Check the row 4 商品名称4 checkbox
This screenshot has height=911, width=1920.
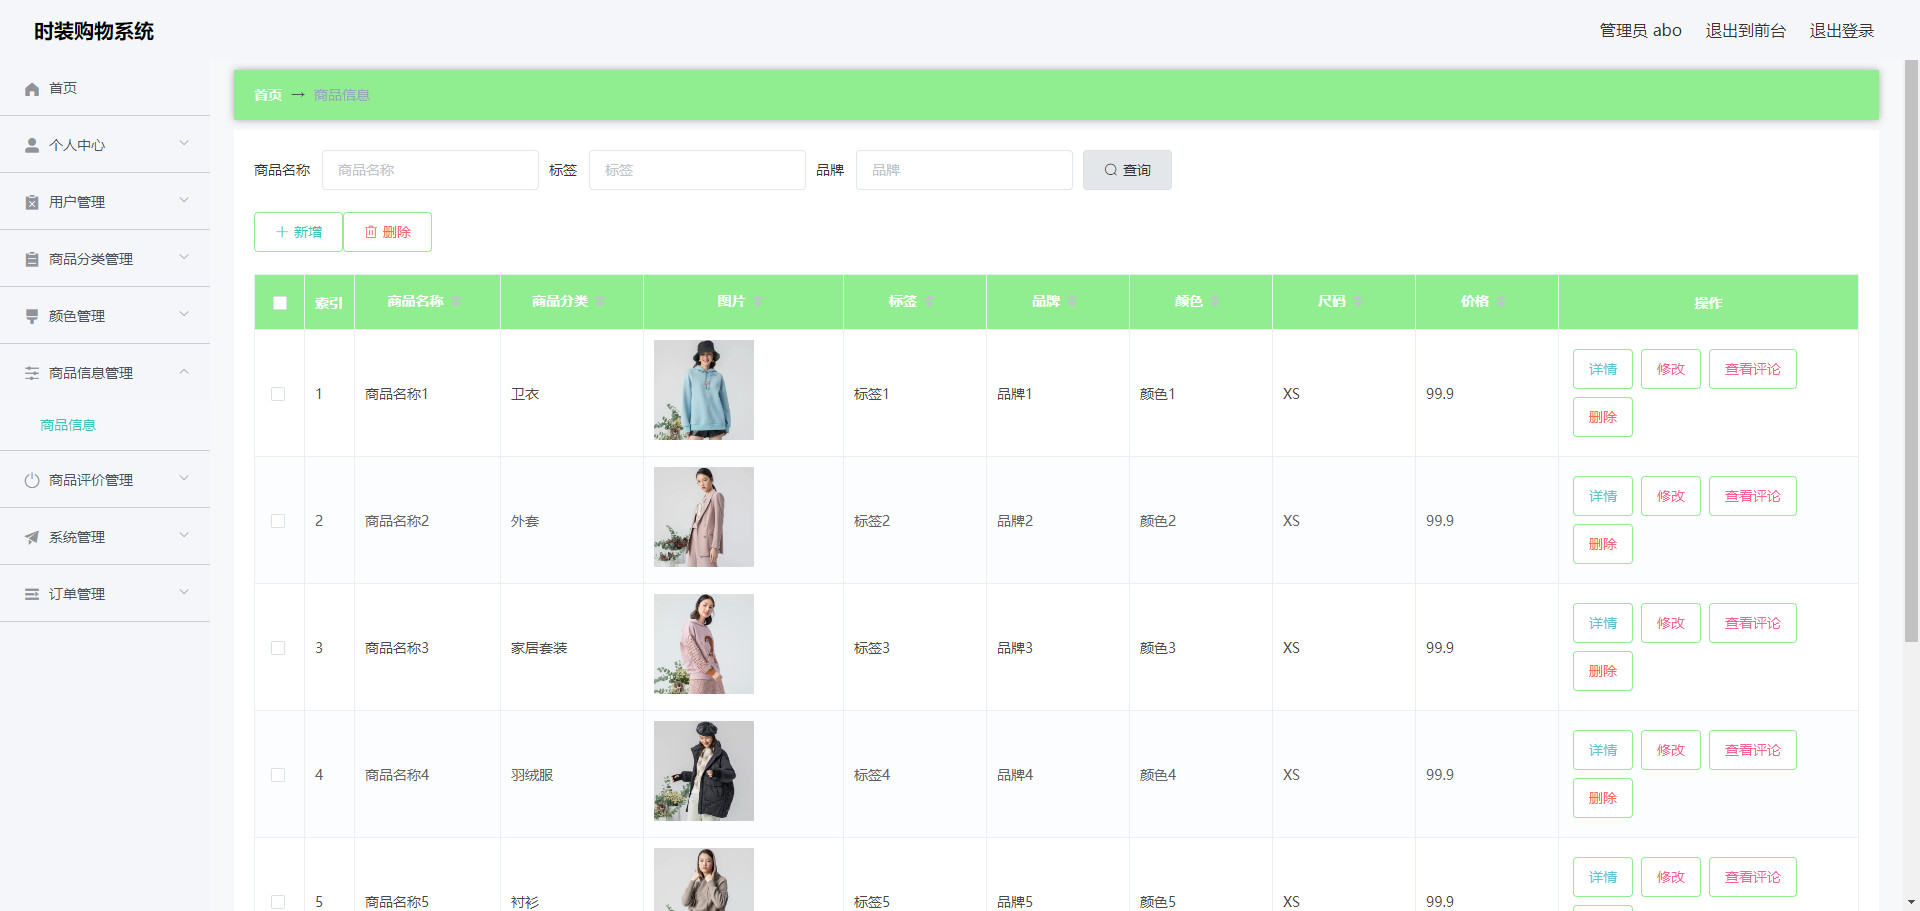278,775
